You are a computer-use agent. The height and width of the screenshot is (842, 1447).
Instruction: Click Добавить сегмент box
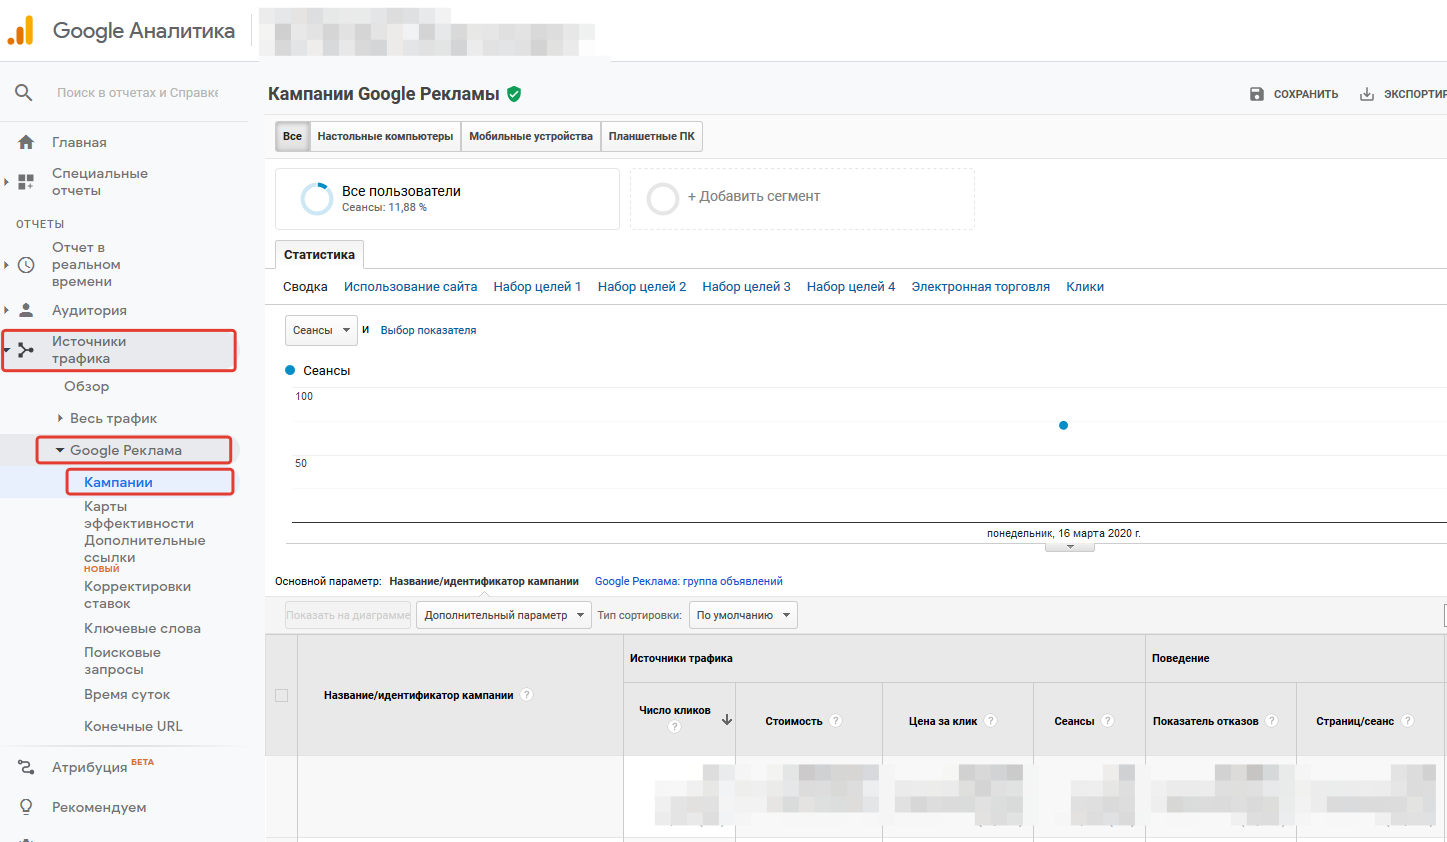[802, 199]
